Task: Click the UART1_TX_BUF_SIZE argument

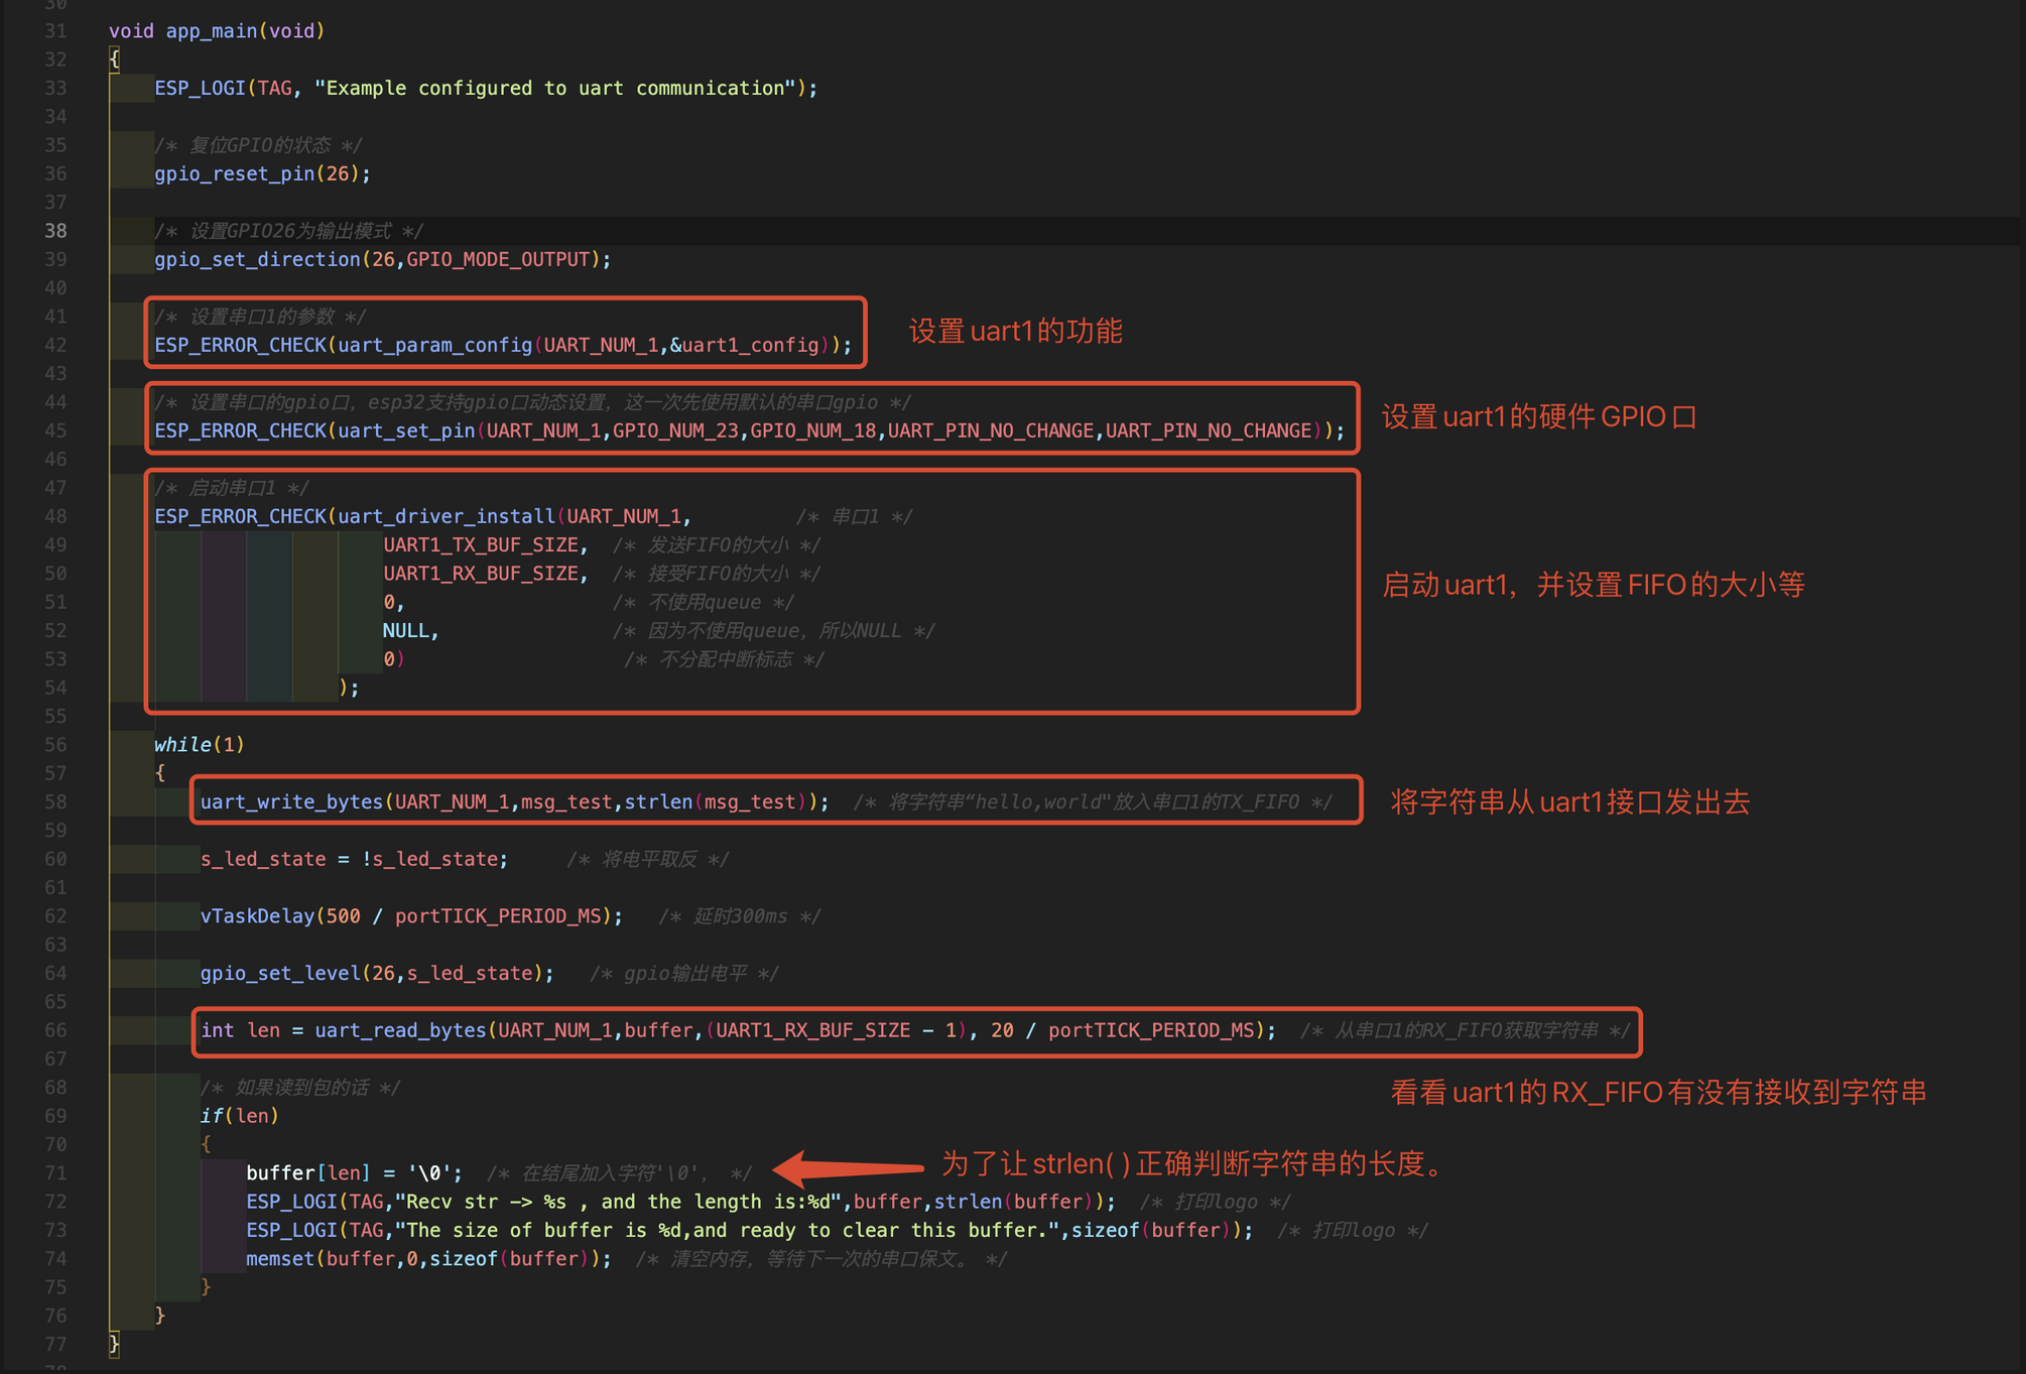Action: [480, 546]
